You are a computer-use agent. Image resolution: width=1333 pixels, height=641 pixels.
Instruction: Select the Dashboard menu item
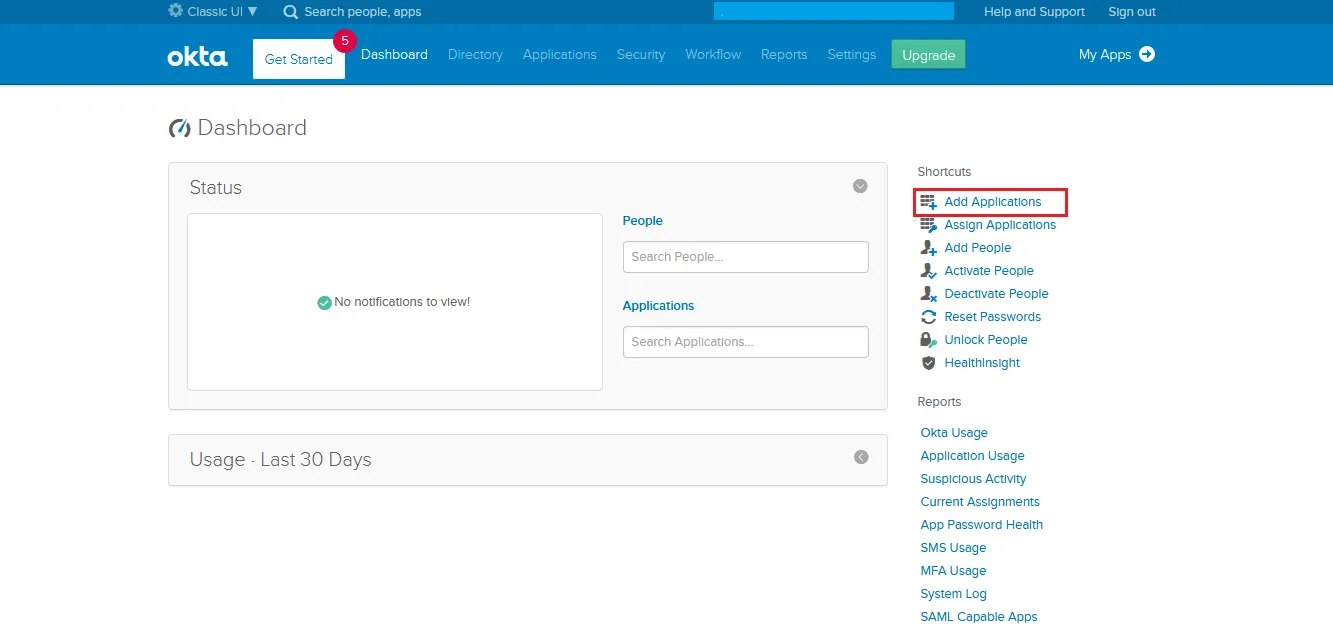394,55
